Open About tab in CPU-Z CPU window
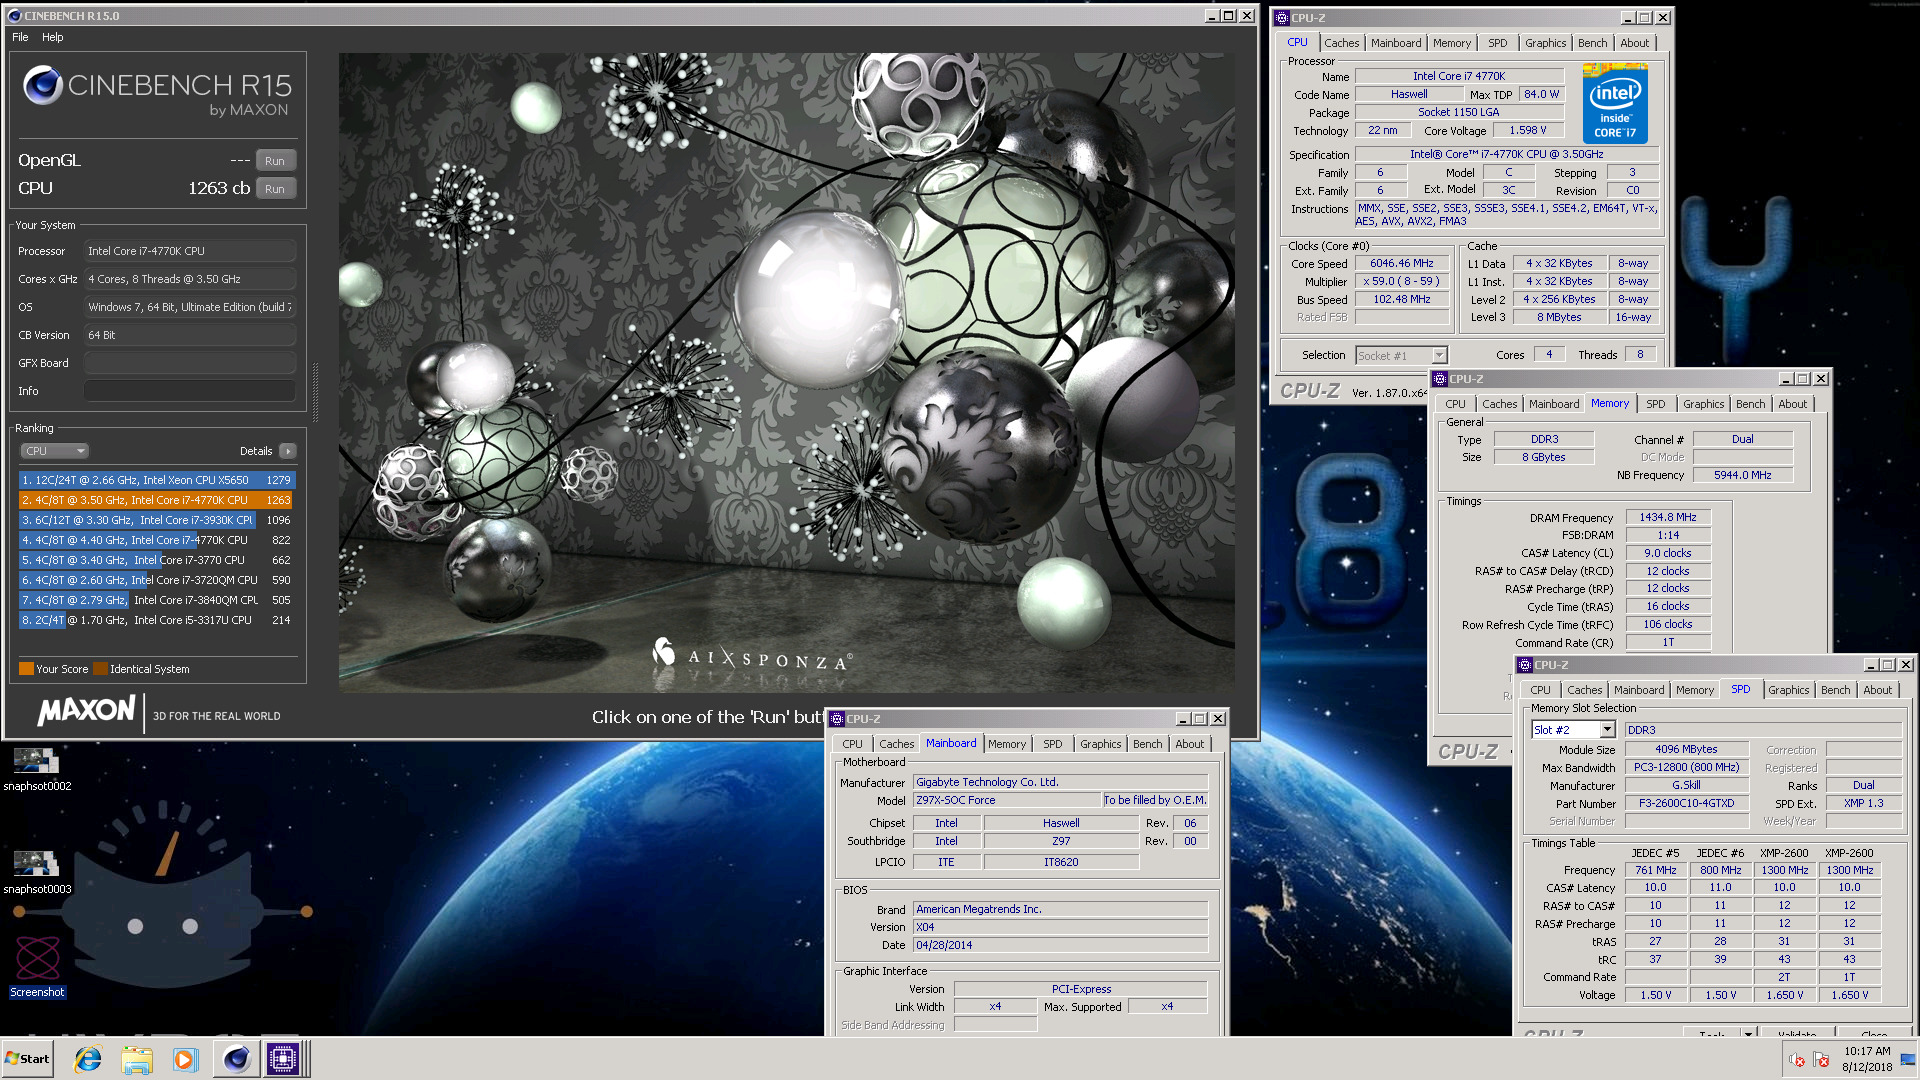Screen dimensions: 1920x1080 click(1634, 43)
